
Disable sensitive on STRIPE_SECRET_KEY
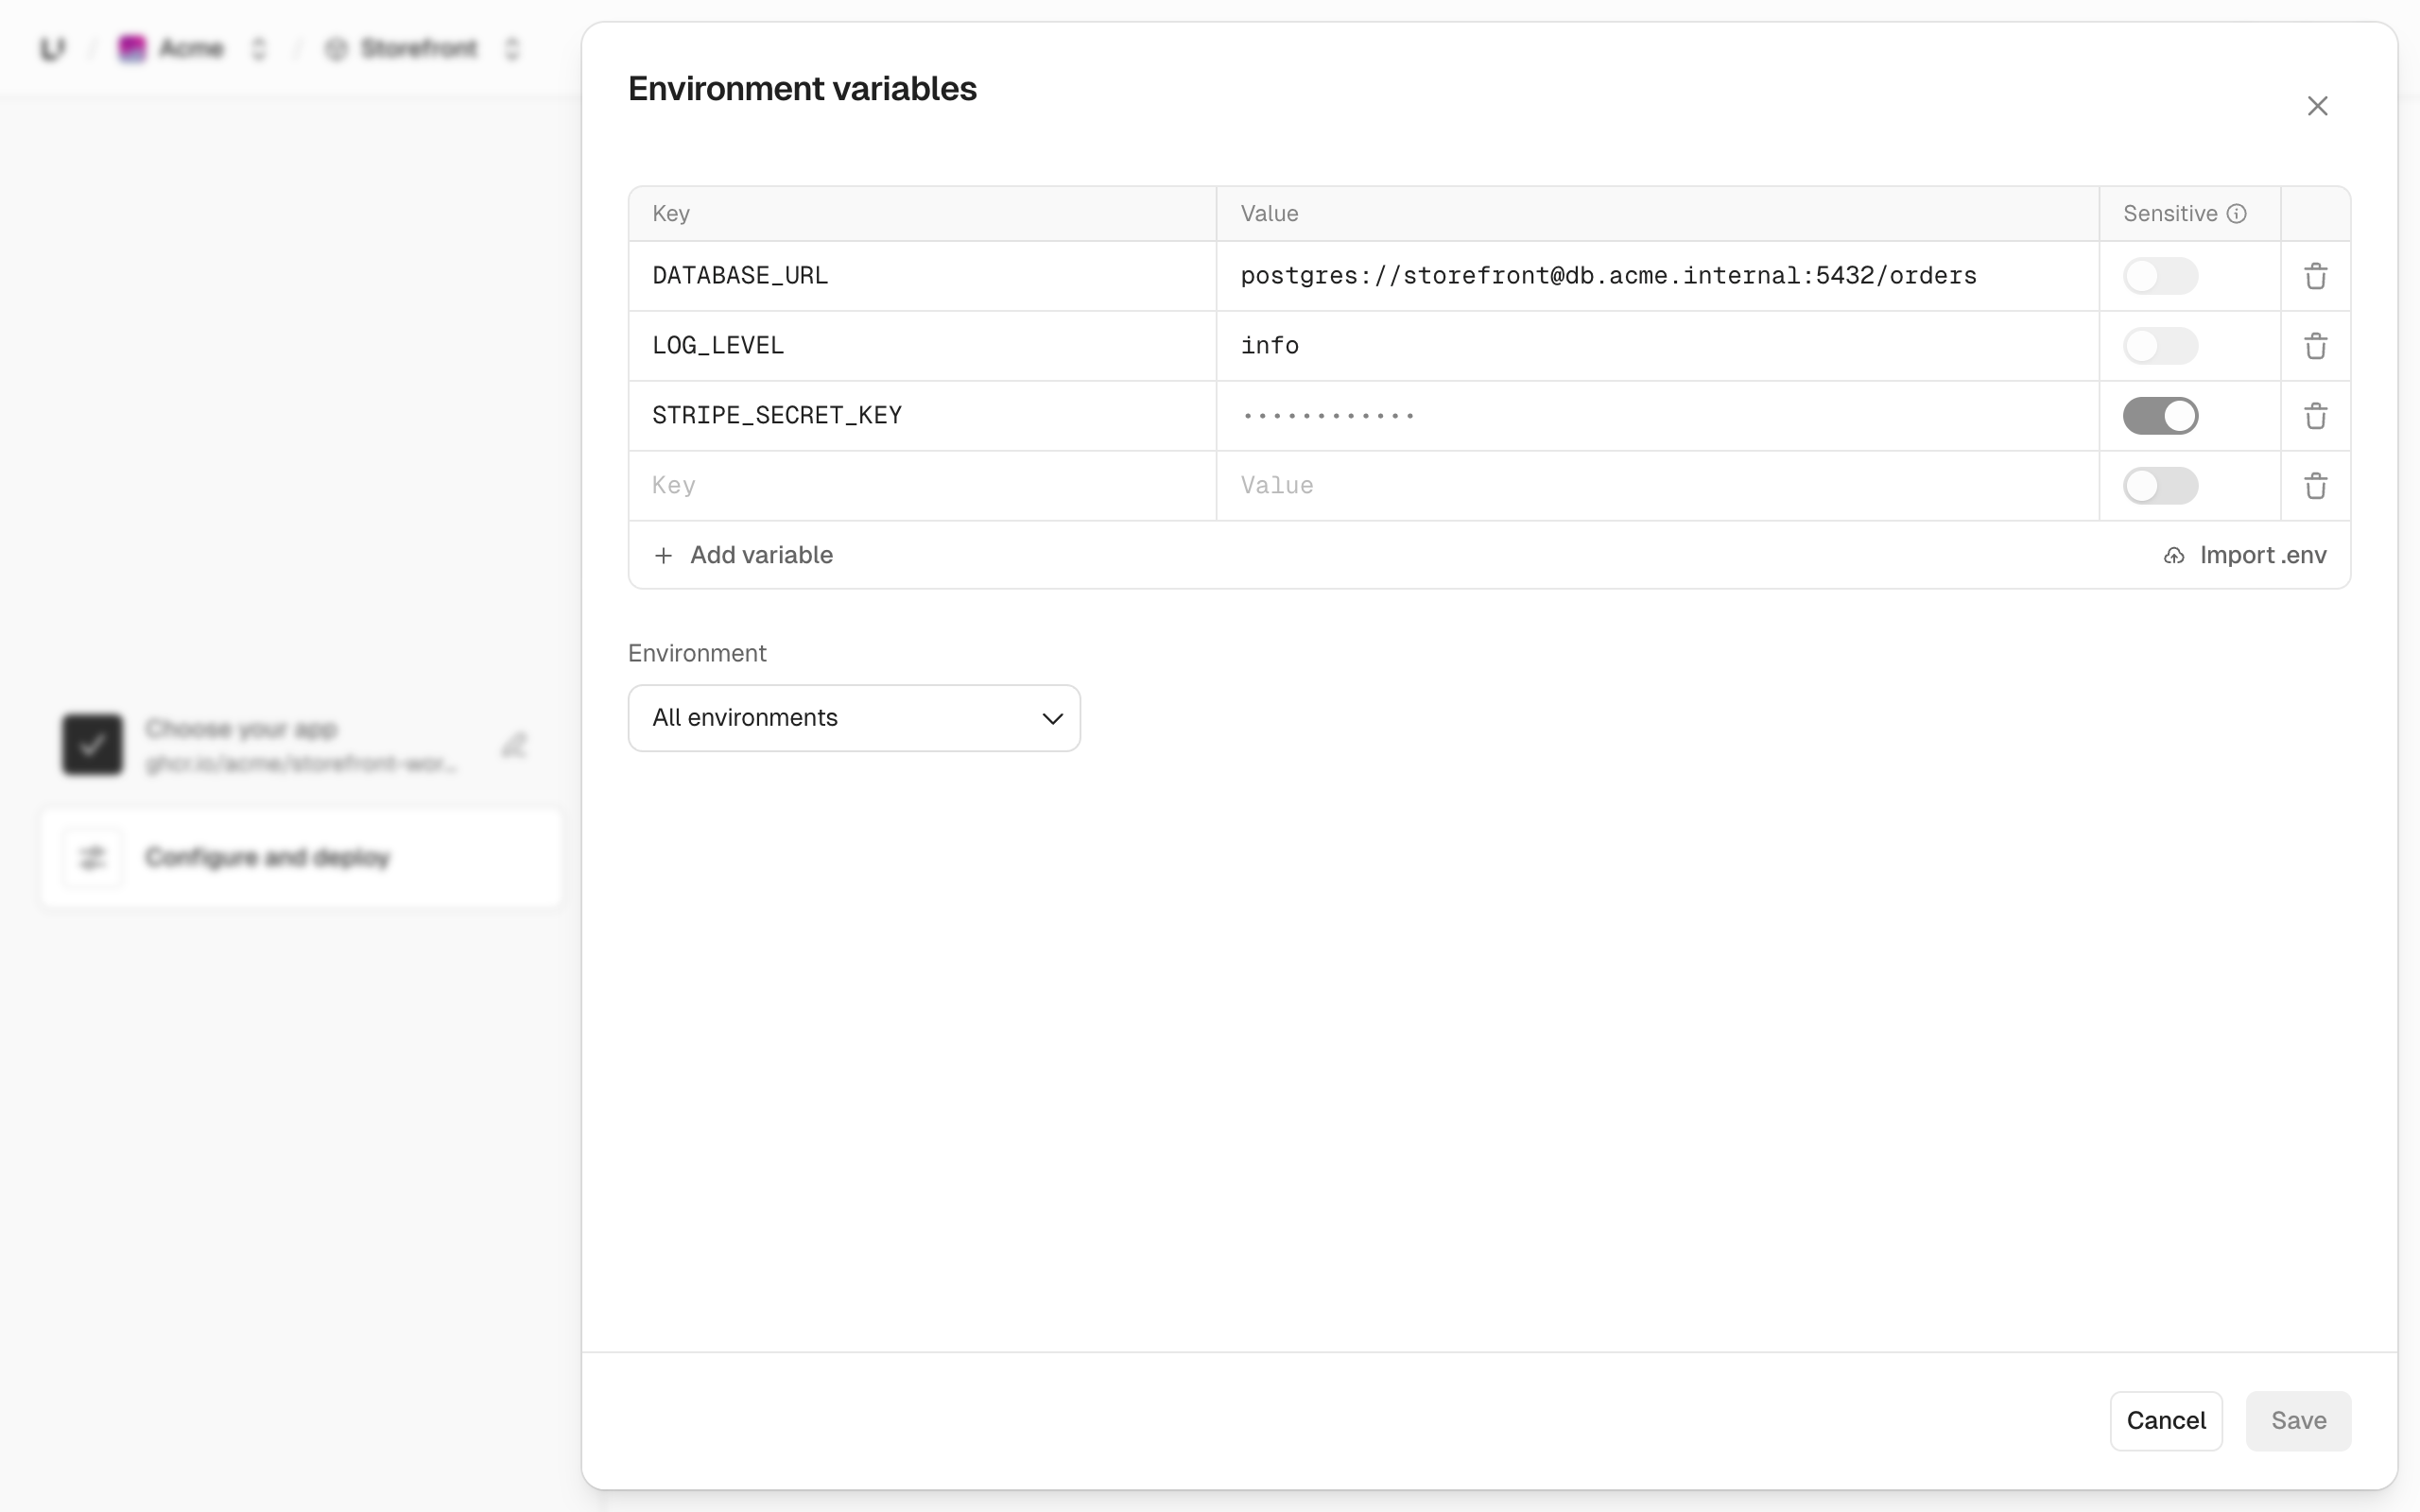tap(2160, 416)
